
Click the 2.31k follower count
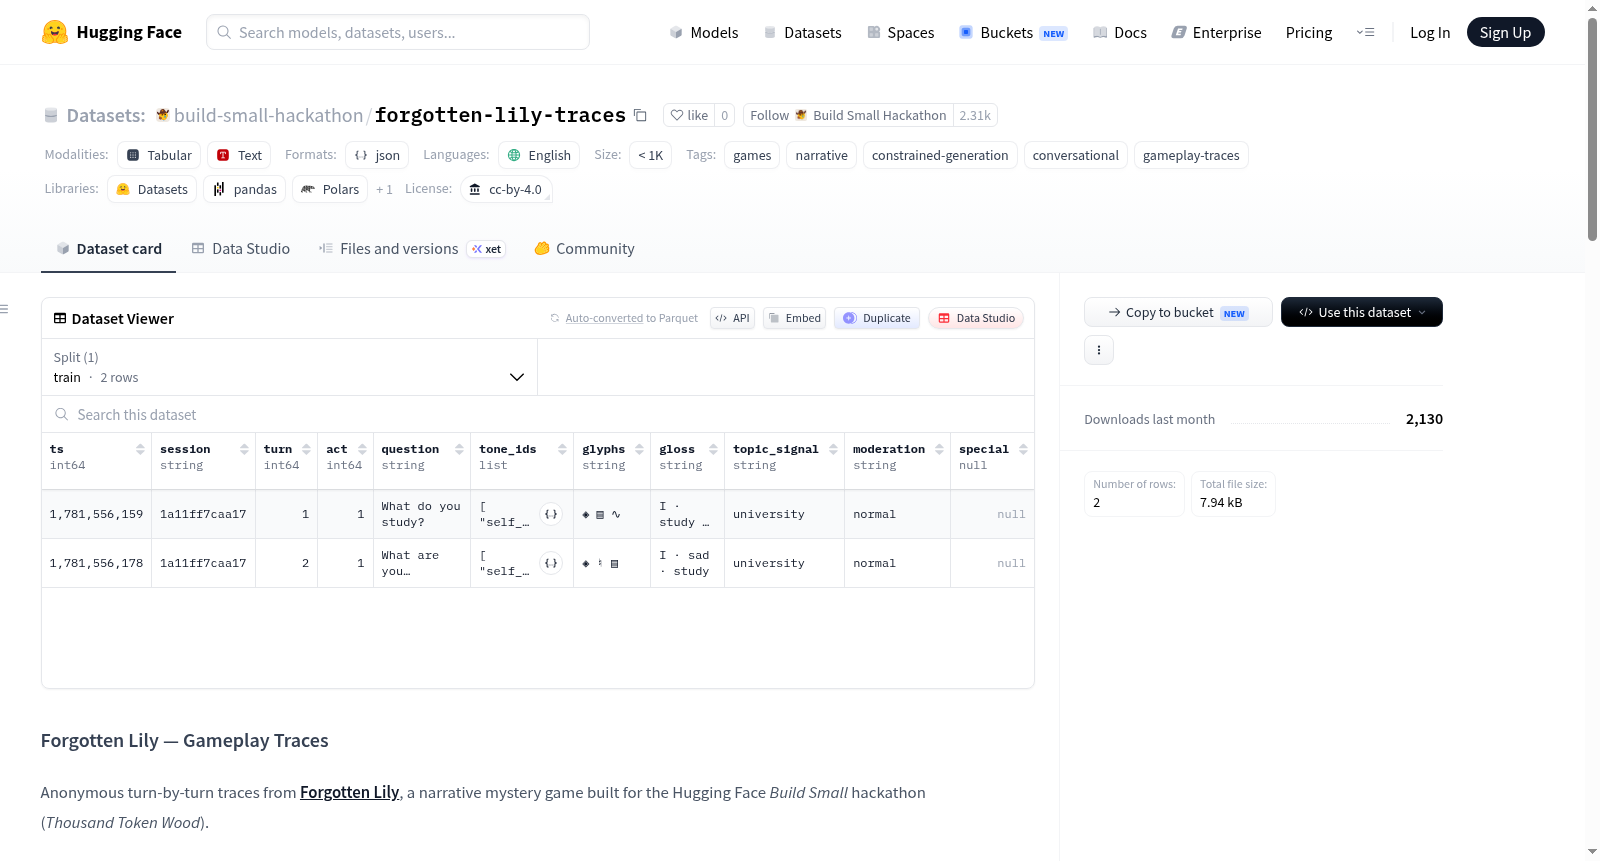[x=975, y=115]
